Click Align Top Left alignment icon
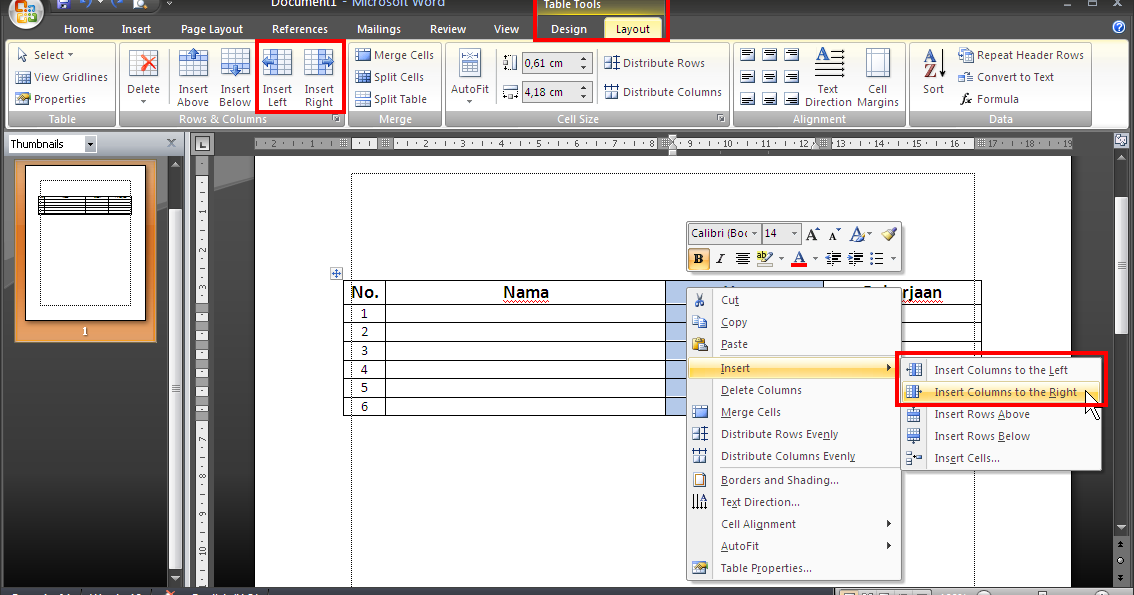This screenshot has height=595, width=1134. pos(748,54)
